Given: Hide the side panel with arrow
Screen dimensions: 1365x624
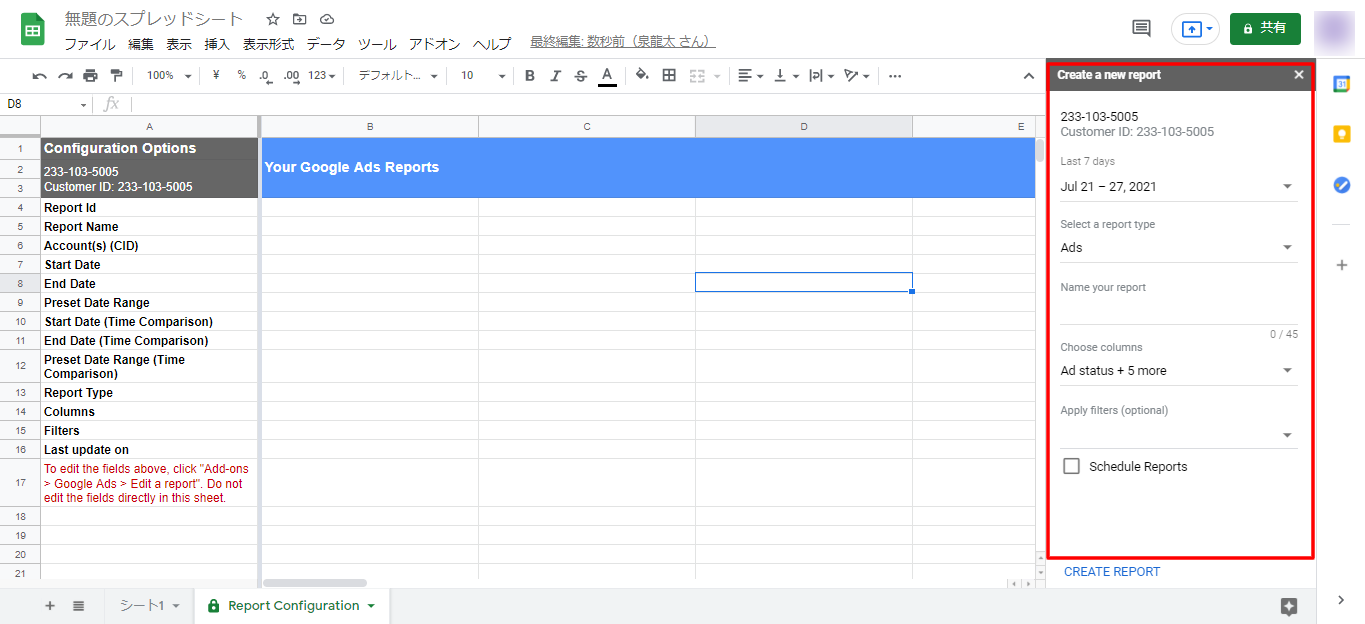Looking at the screenshot, I should [1341, 600].
